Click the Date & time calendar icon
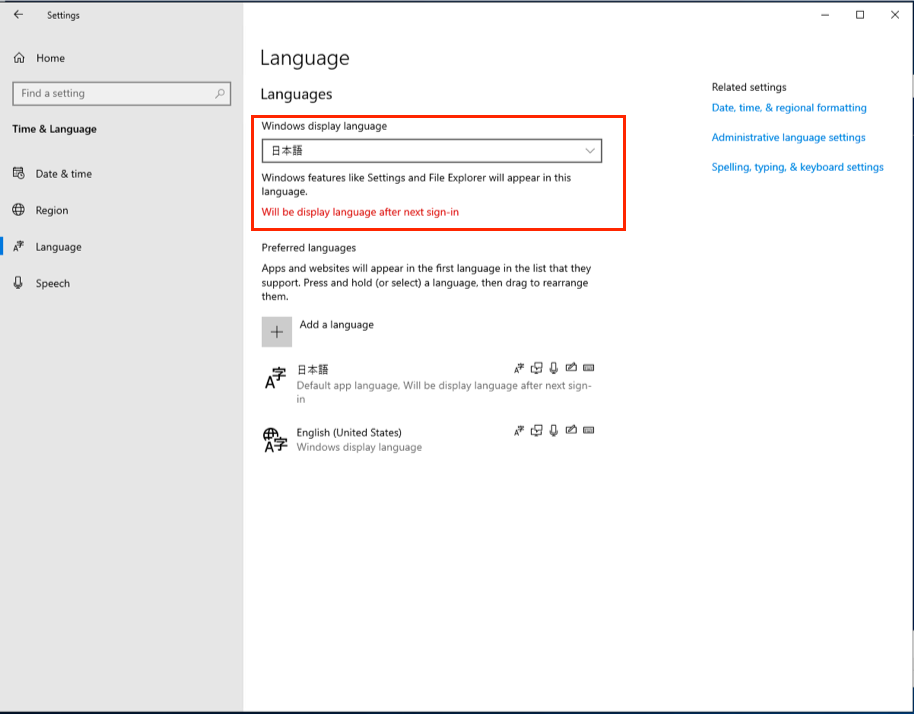 tap(19, 173)
